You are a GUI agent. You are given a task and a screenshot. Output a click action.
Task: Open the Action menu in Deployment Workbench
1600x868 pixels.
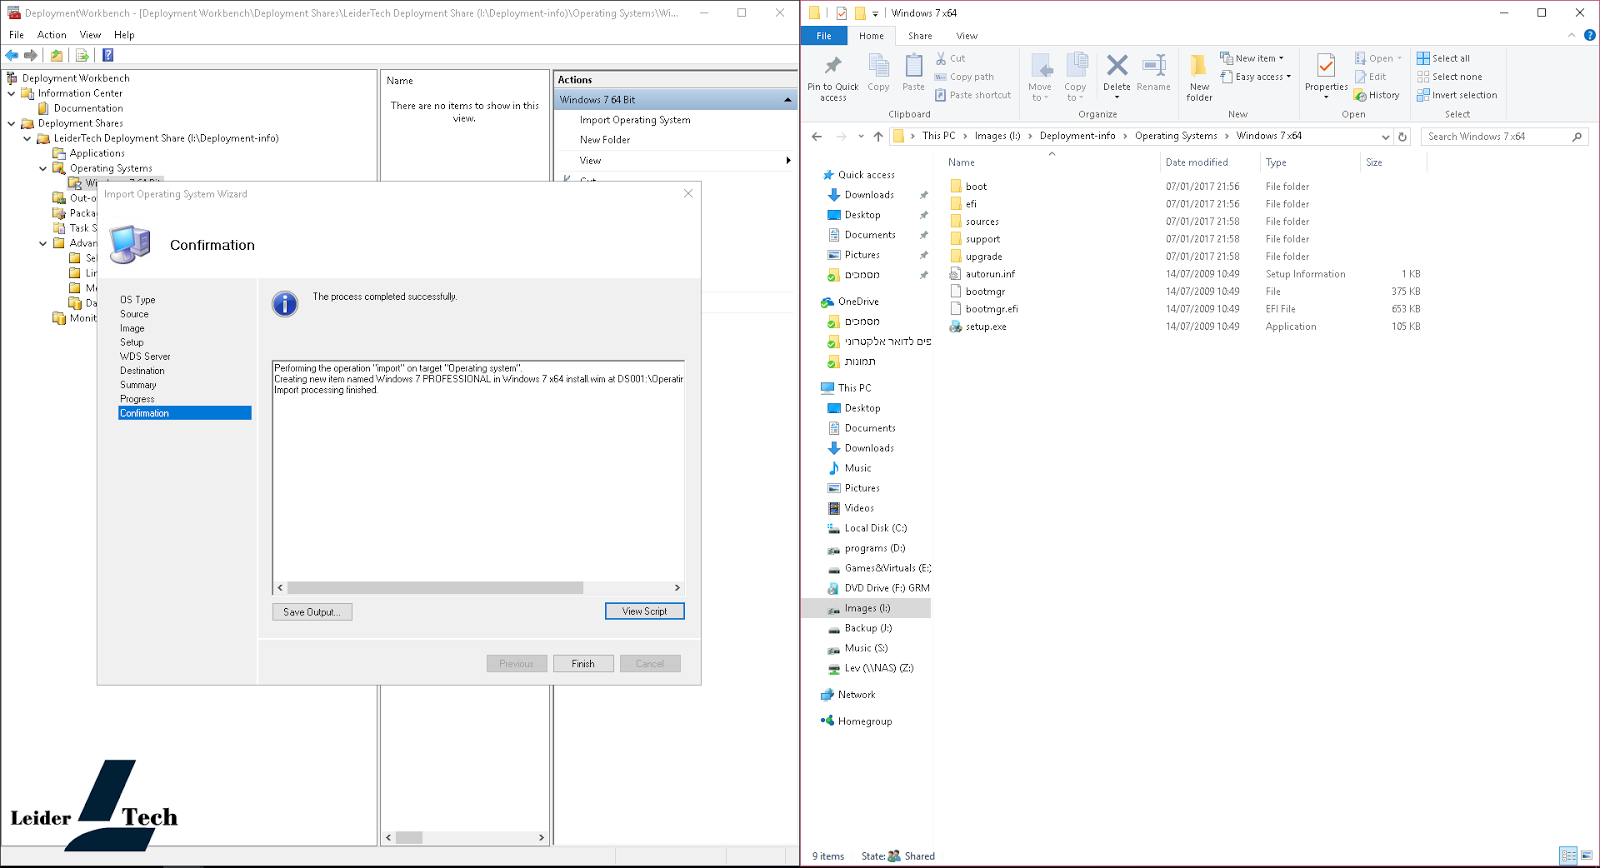tap(52, 35)
